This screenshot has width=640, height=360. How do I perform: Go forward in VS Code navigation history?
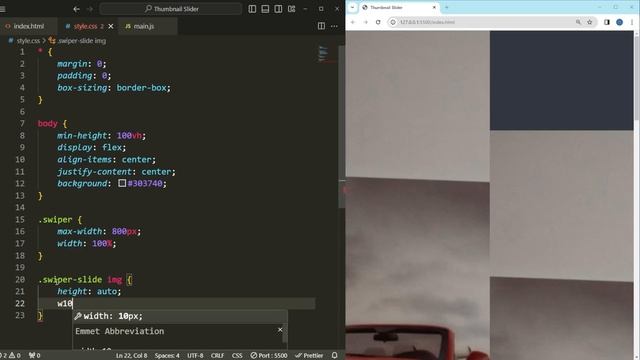[x=90, y=9]
